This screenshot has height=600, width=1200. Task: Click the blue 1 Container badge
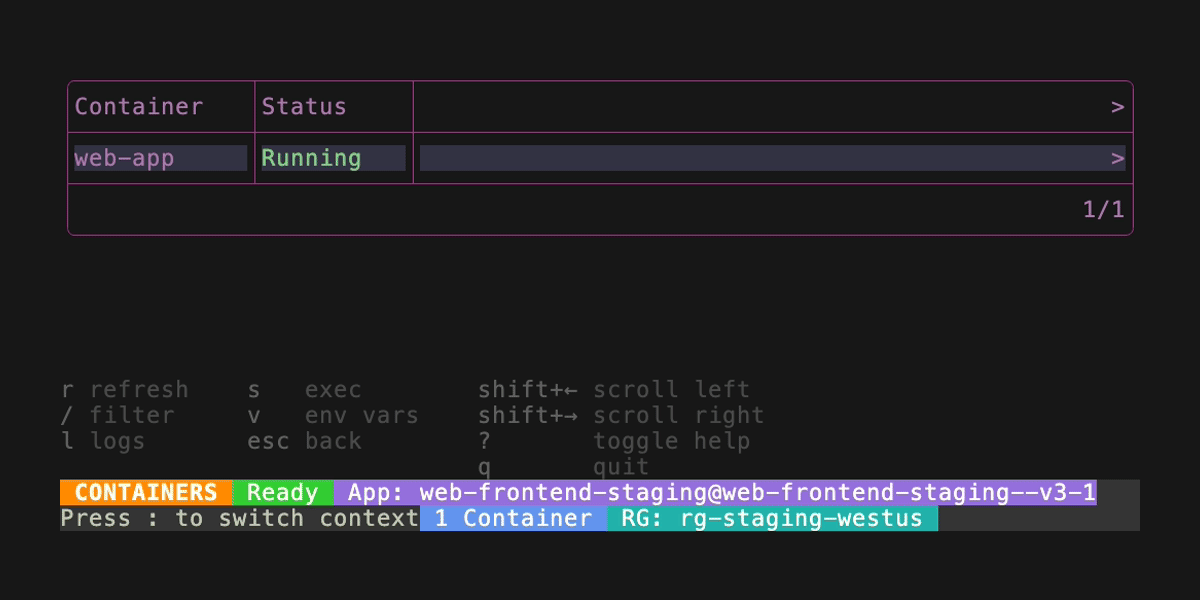click(x=512, y=518)
